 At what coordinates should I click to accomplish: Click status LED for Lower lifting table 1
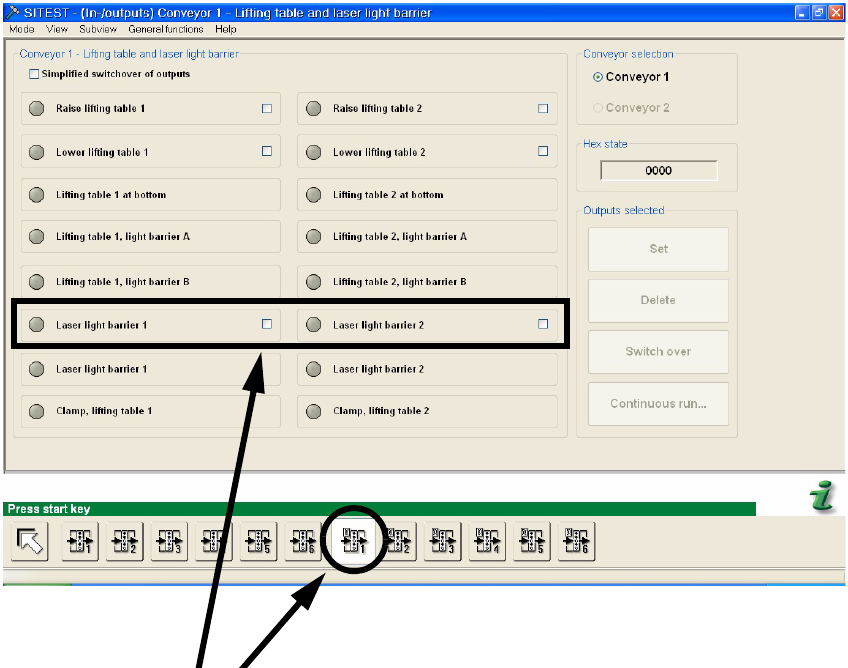click(36, 152)
